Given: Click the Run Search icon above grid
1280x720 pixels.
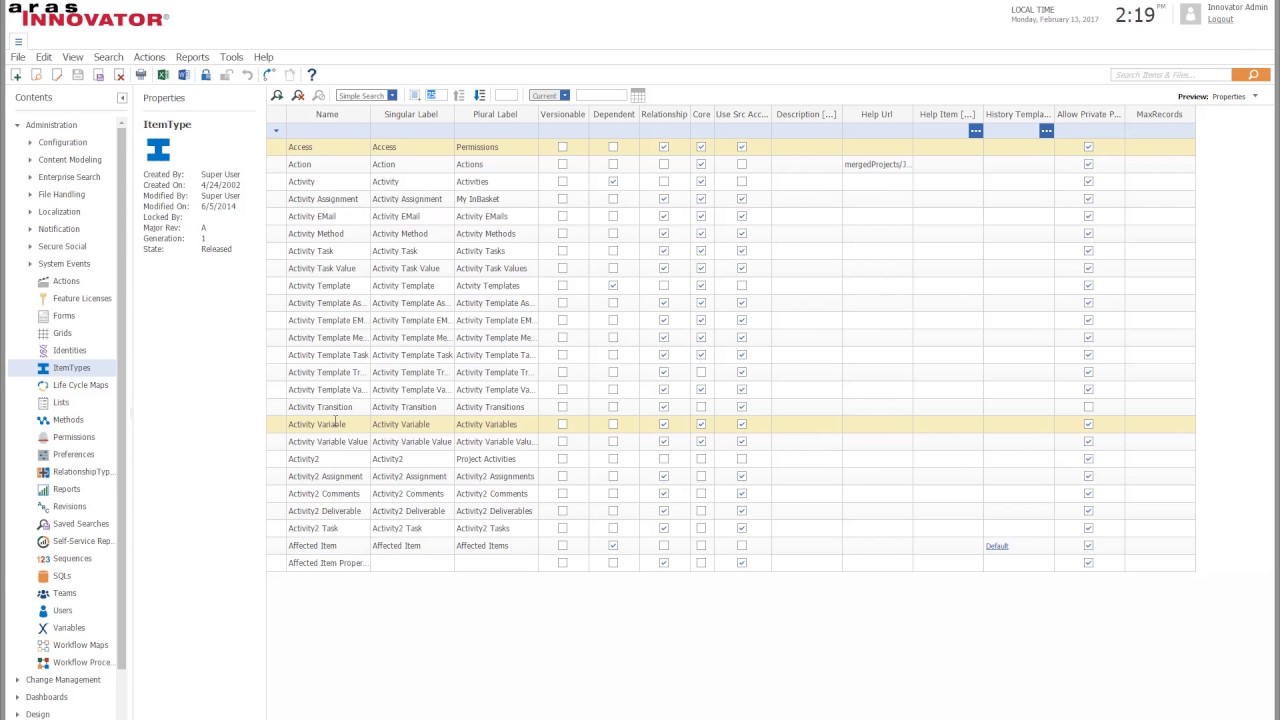Looking at the screenshot, I should pos(277,95).
